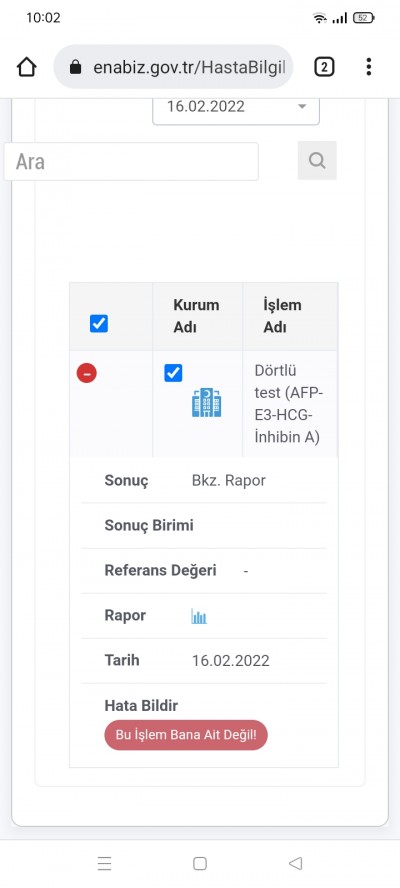Tap the lock icon in address bar
400x888 pixels.
[75, 68]
